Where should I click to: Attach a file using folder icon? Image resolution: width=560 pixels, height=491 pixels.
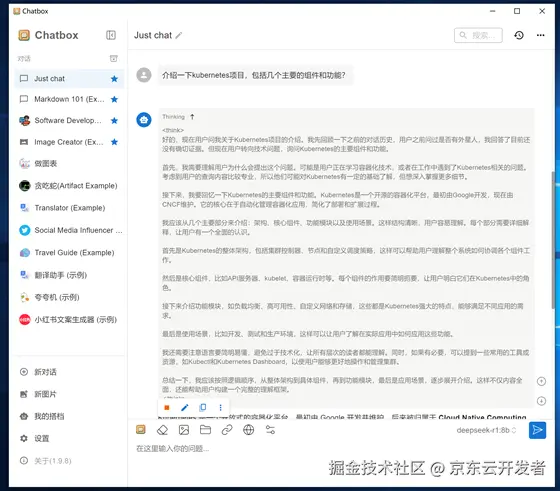(x=205, y=430)
